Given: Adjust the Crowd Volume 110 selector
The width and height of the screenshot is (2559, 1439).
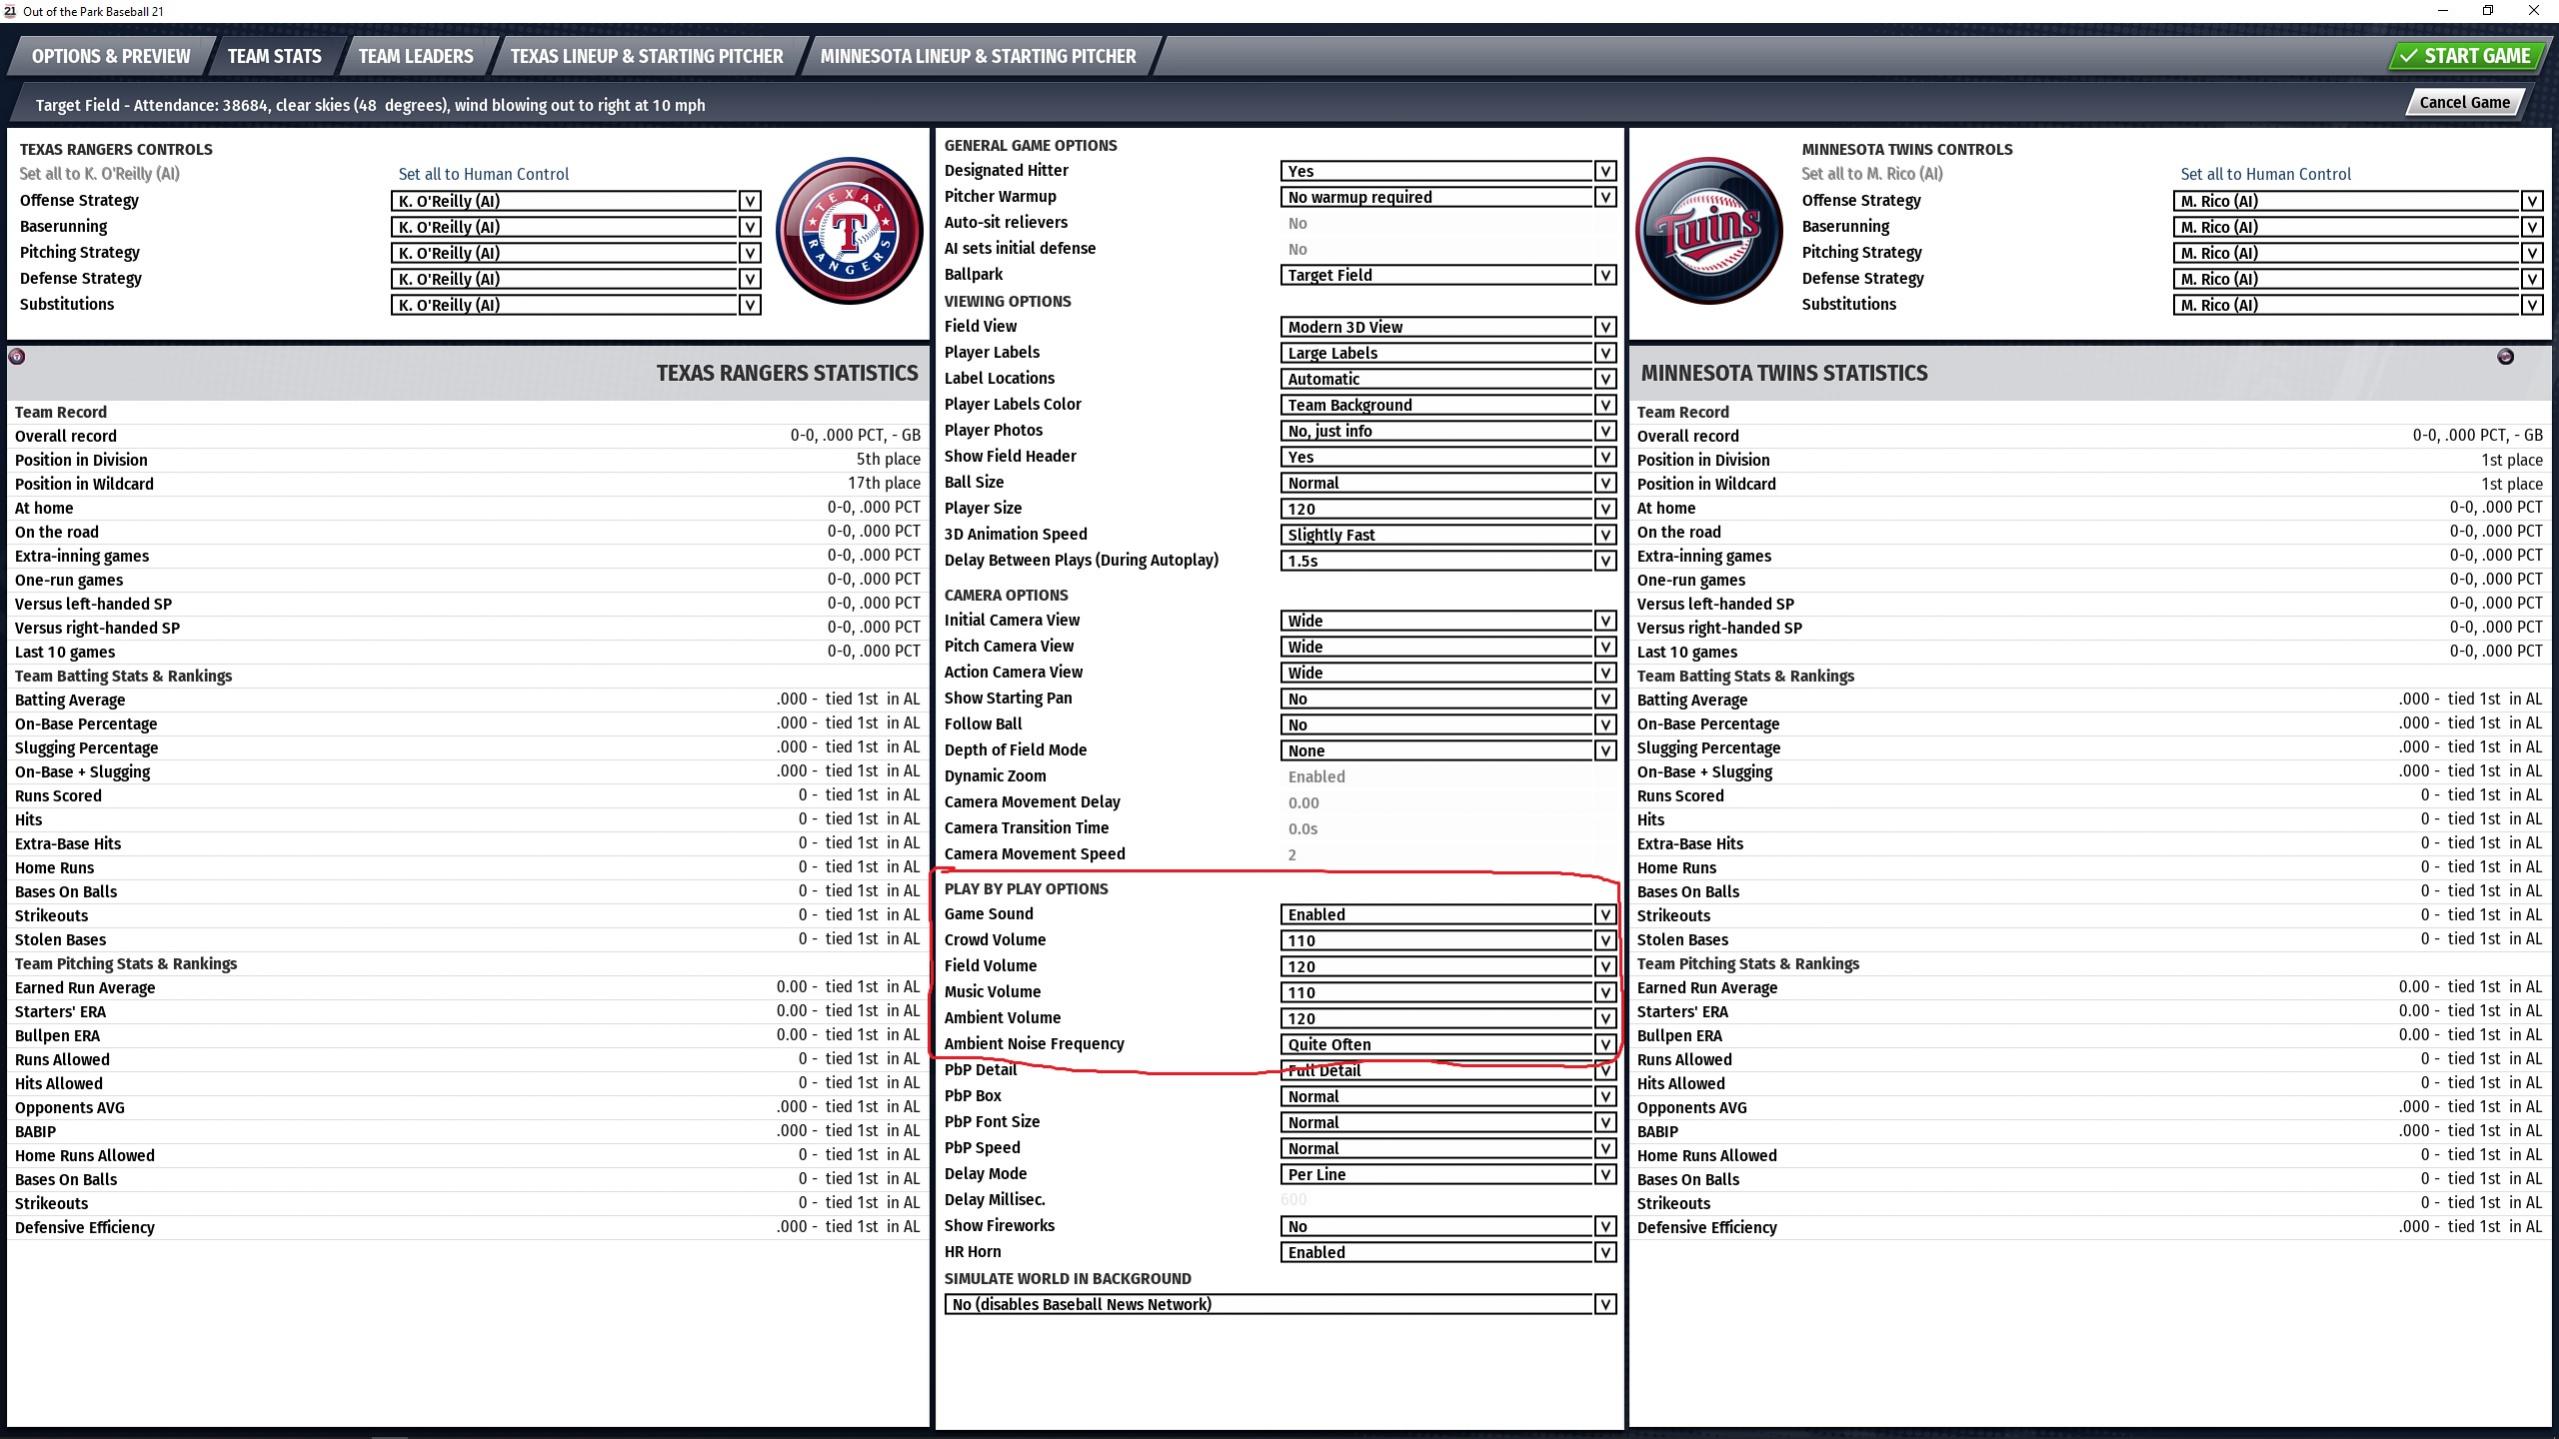Looking at the screenshot, I should [1436, 941].
